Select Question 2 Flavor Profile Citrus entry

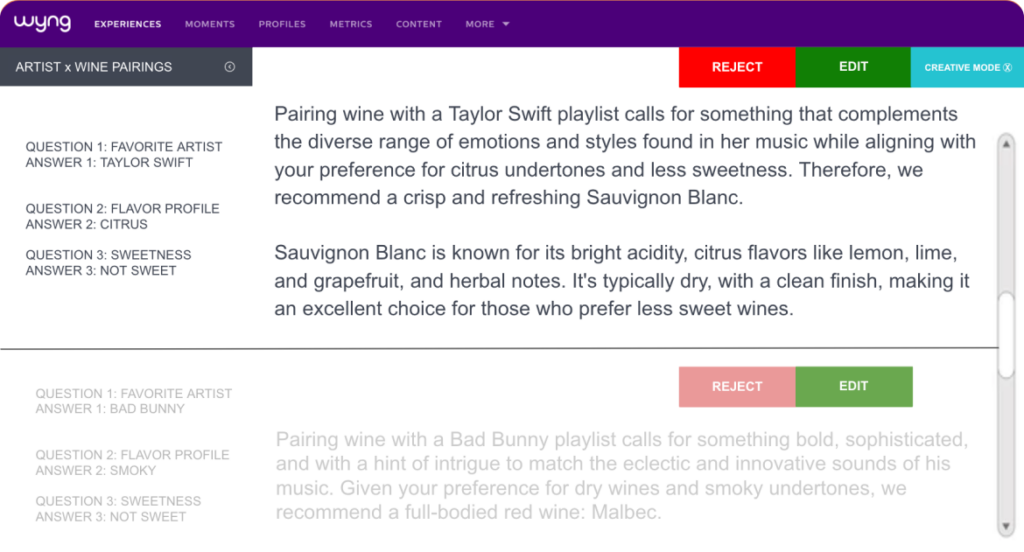tap(122, 216)
